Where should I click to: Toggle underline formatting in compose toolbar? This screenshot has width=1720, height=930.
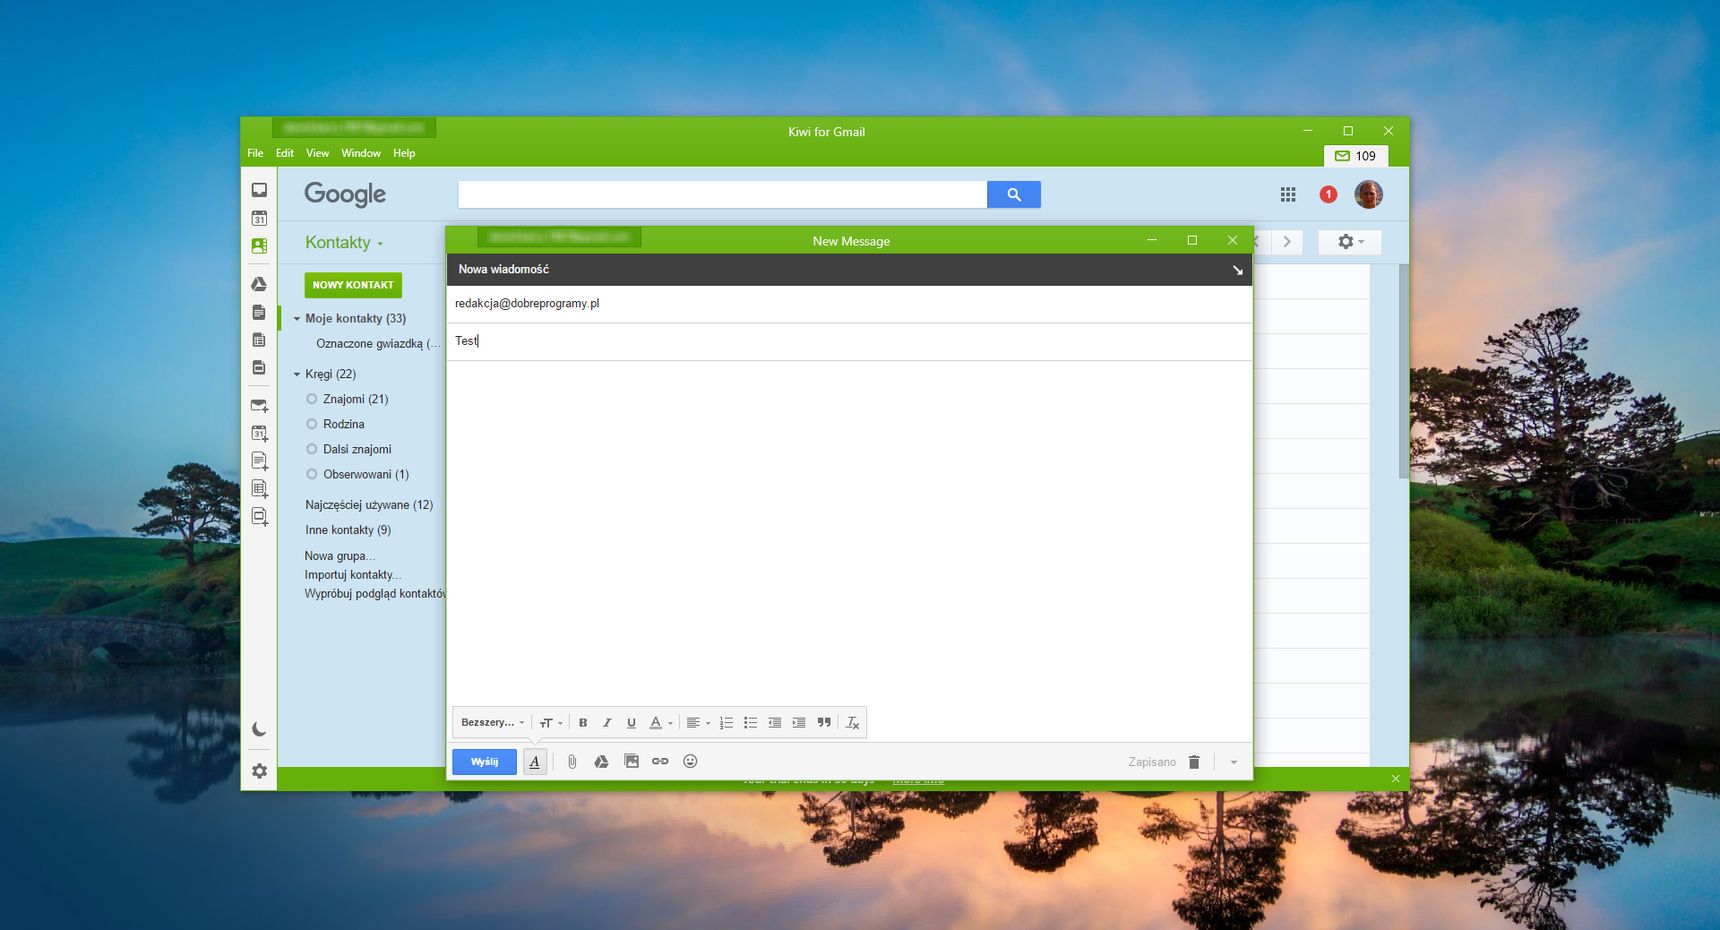[631, 723]
